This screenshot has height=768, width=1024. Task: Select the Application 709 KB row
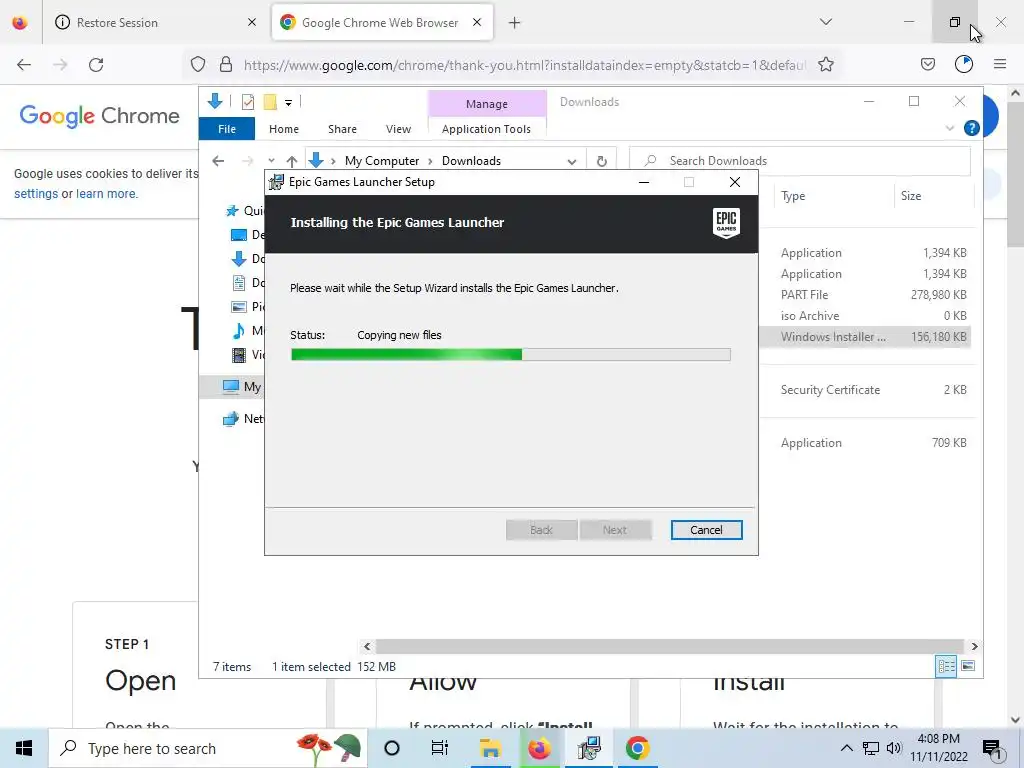pos(865,443)
